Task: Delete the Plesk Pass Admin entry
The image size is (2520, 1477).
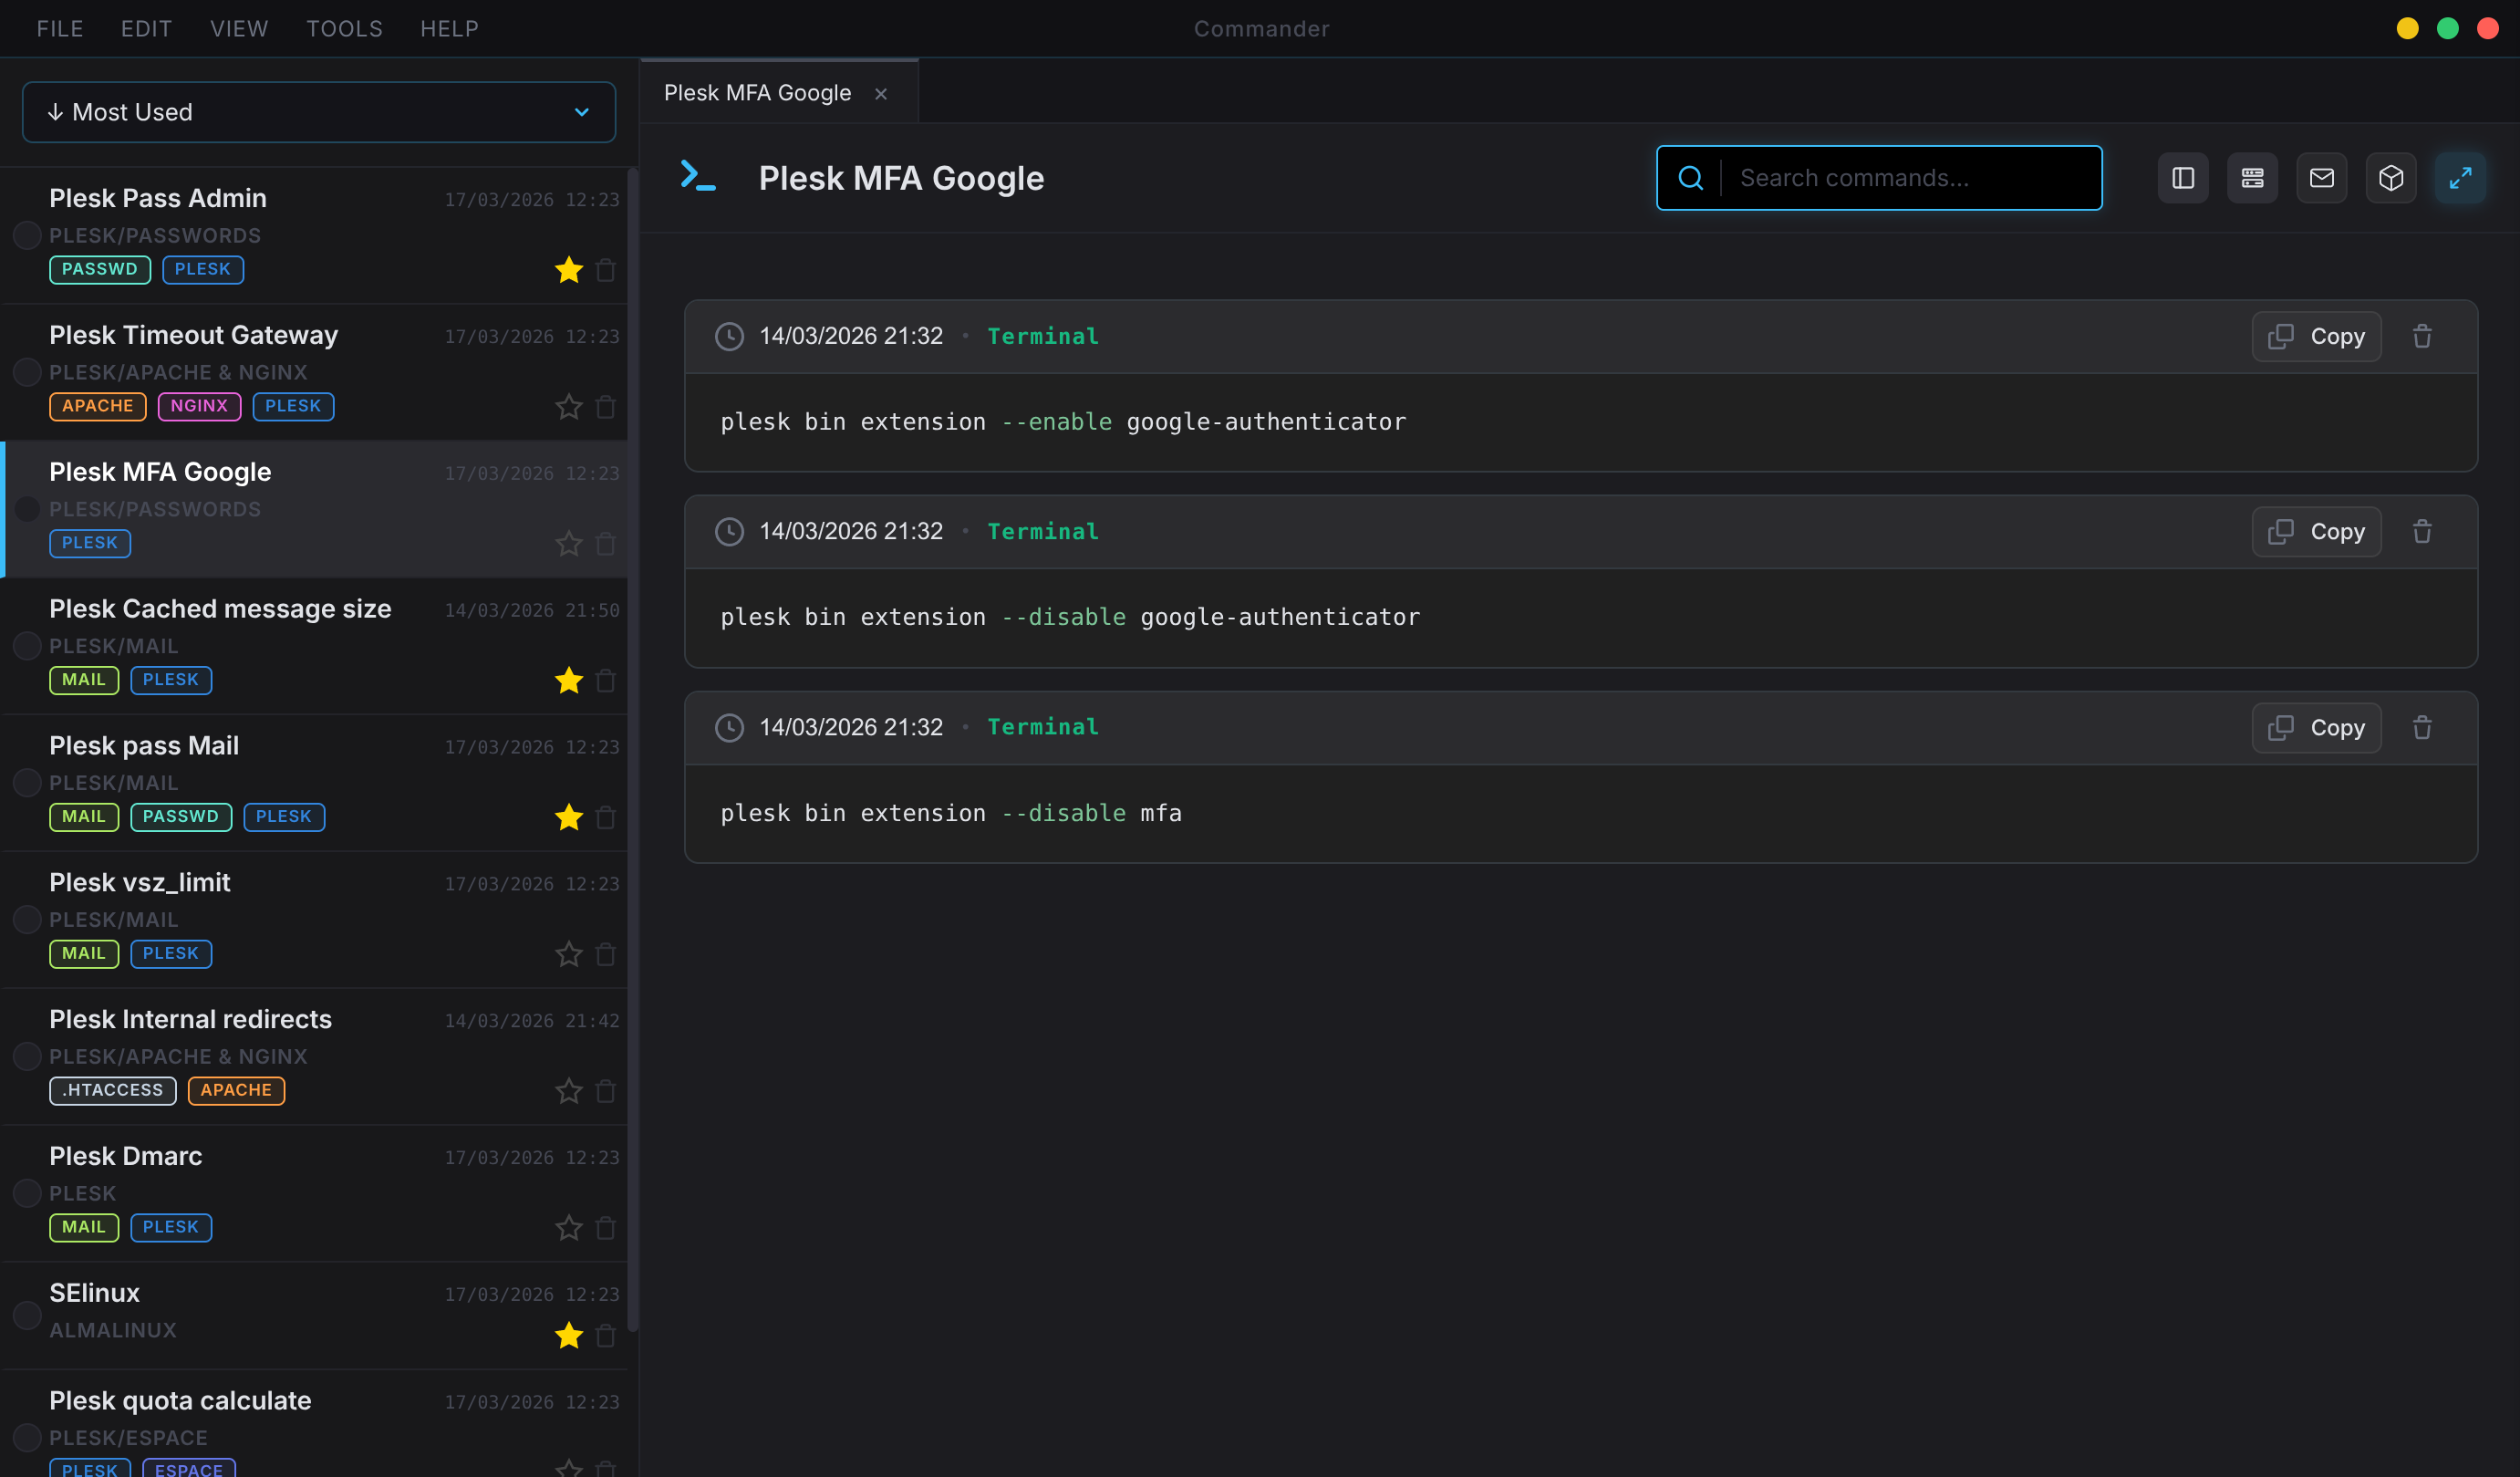Action: coord(605,270)
